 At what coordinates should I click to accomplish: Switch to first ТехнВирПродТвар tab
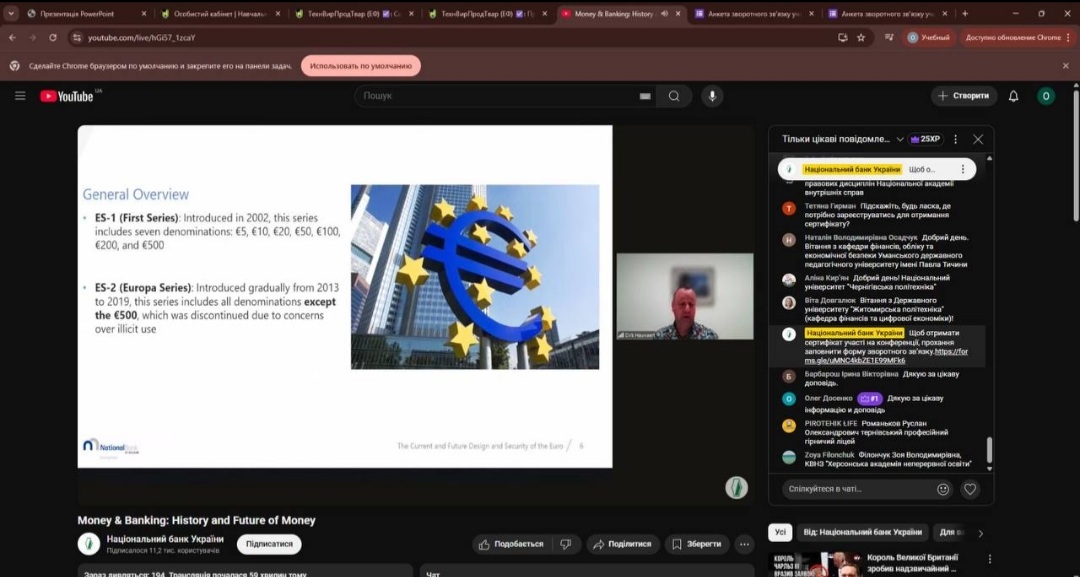pos(355,14)
